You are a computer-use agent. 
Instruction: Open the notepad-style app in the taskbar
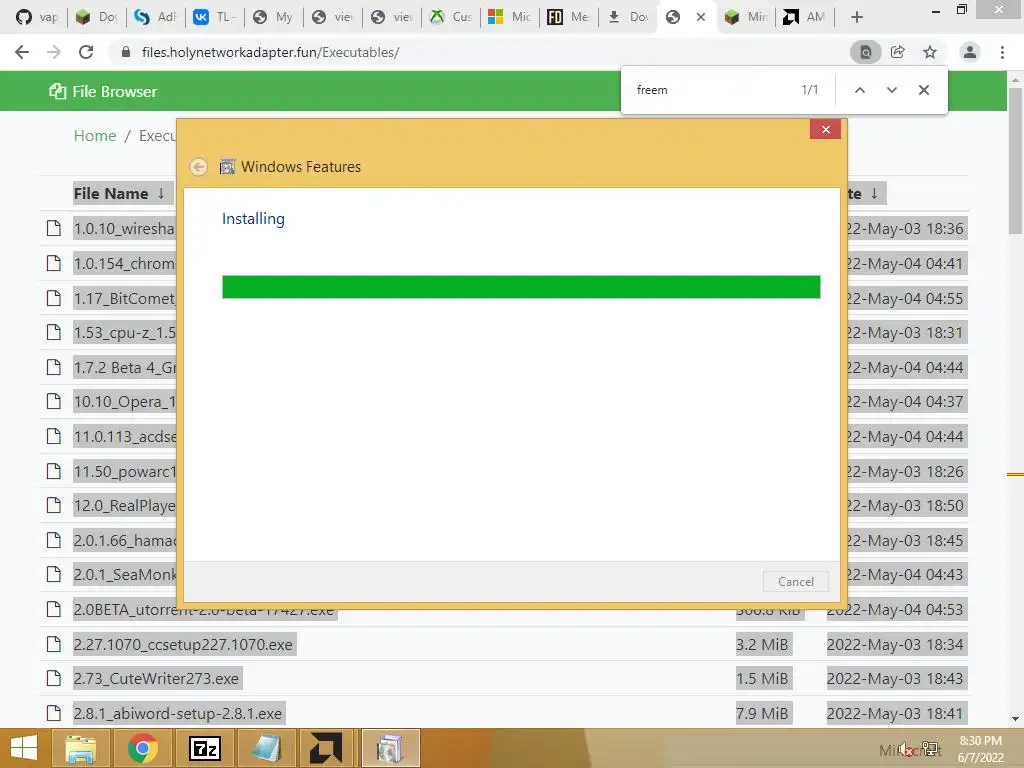pyautogui.click(x=266, y=748)
